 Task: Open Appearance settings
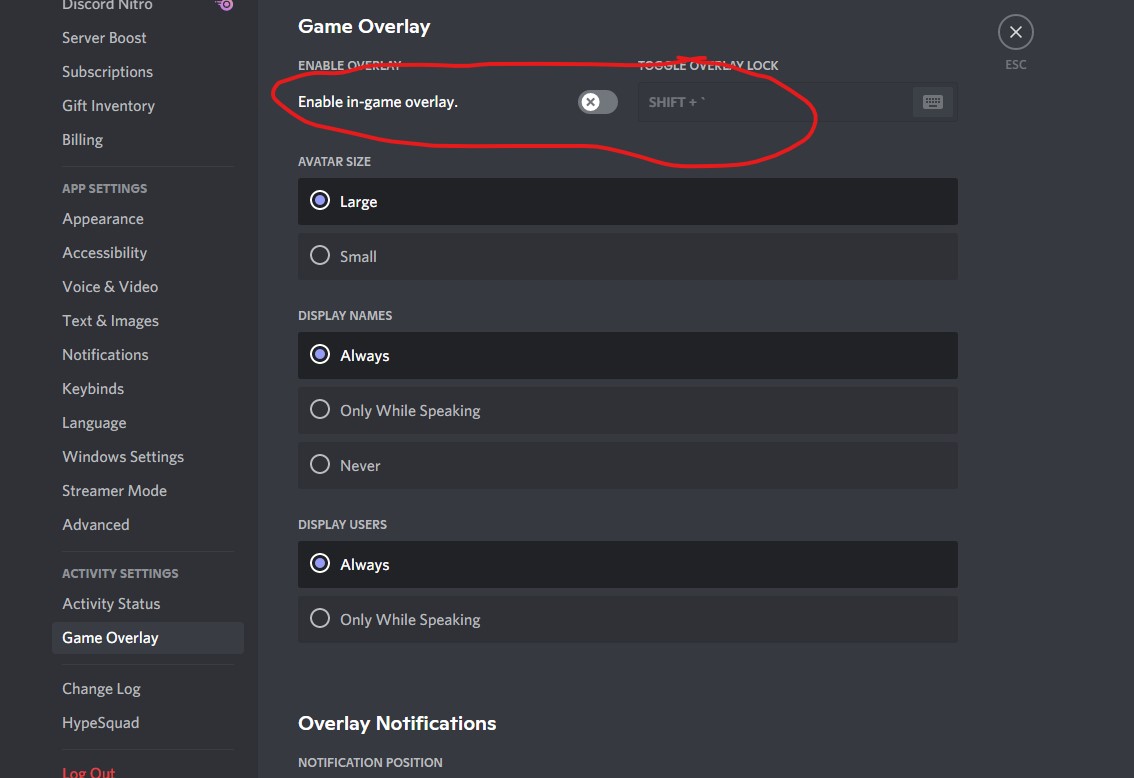tap(103, 219)
